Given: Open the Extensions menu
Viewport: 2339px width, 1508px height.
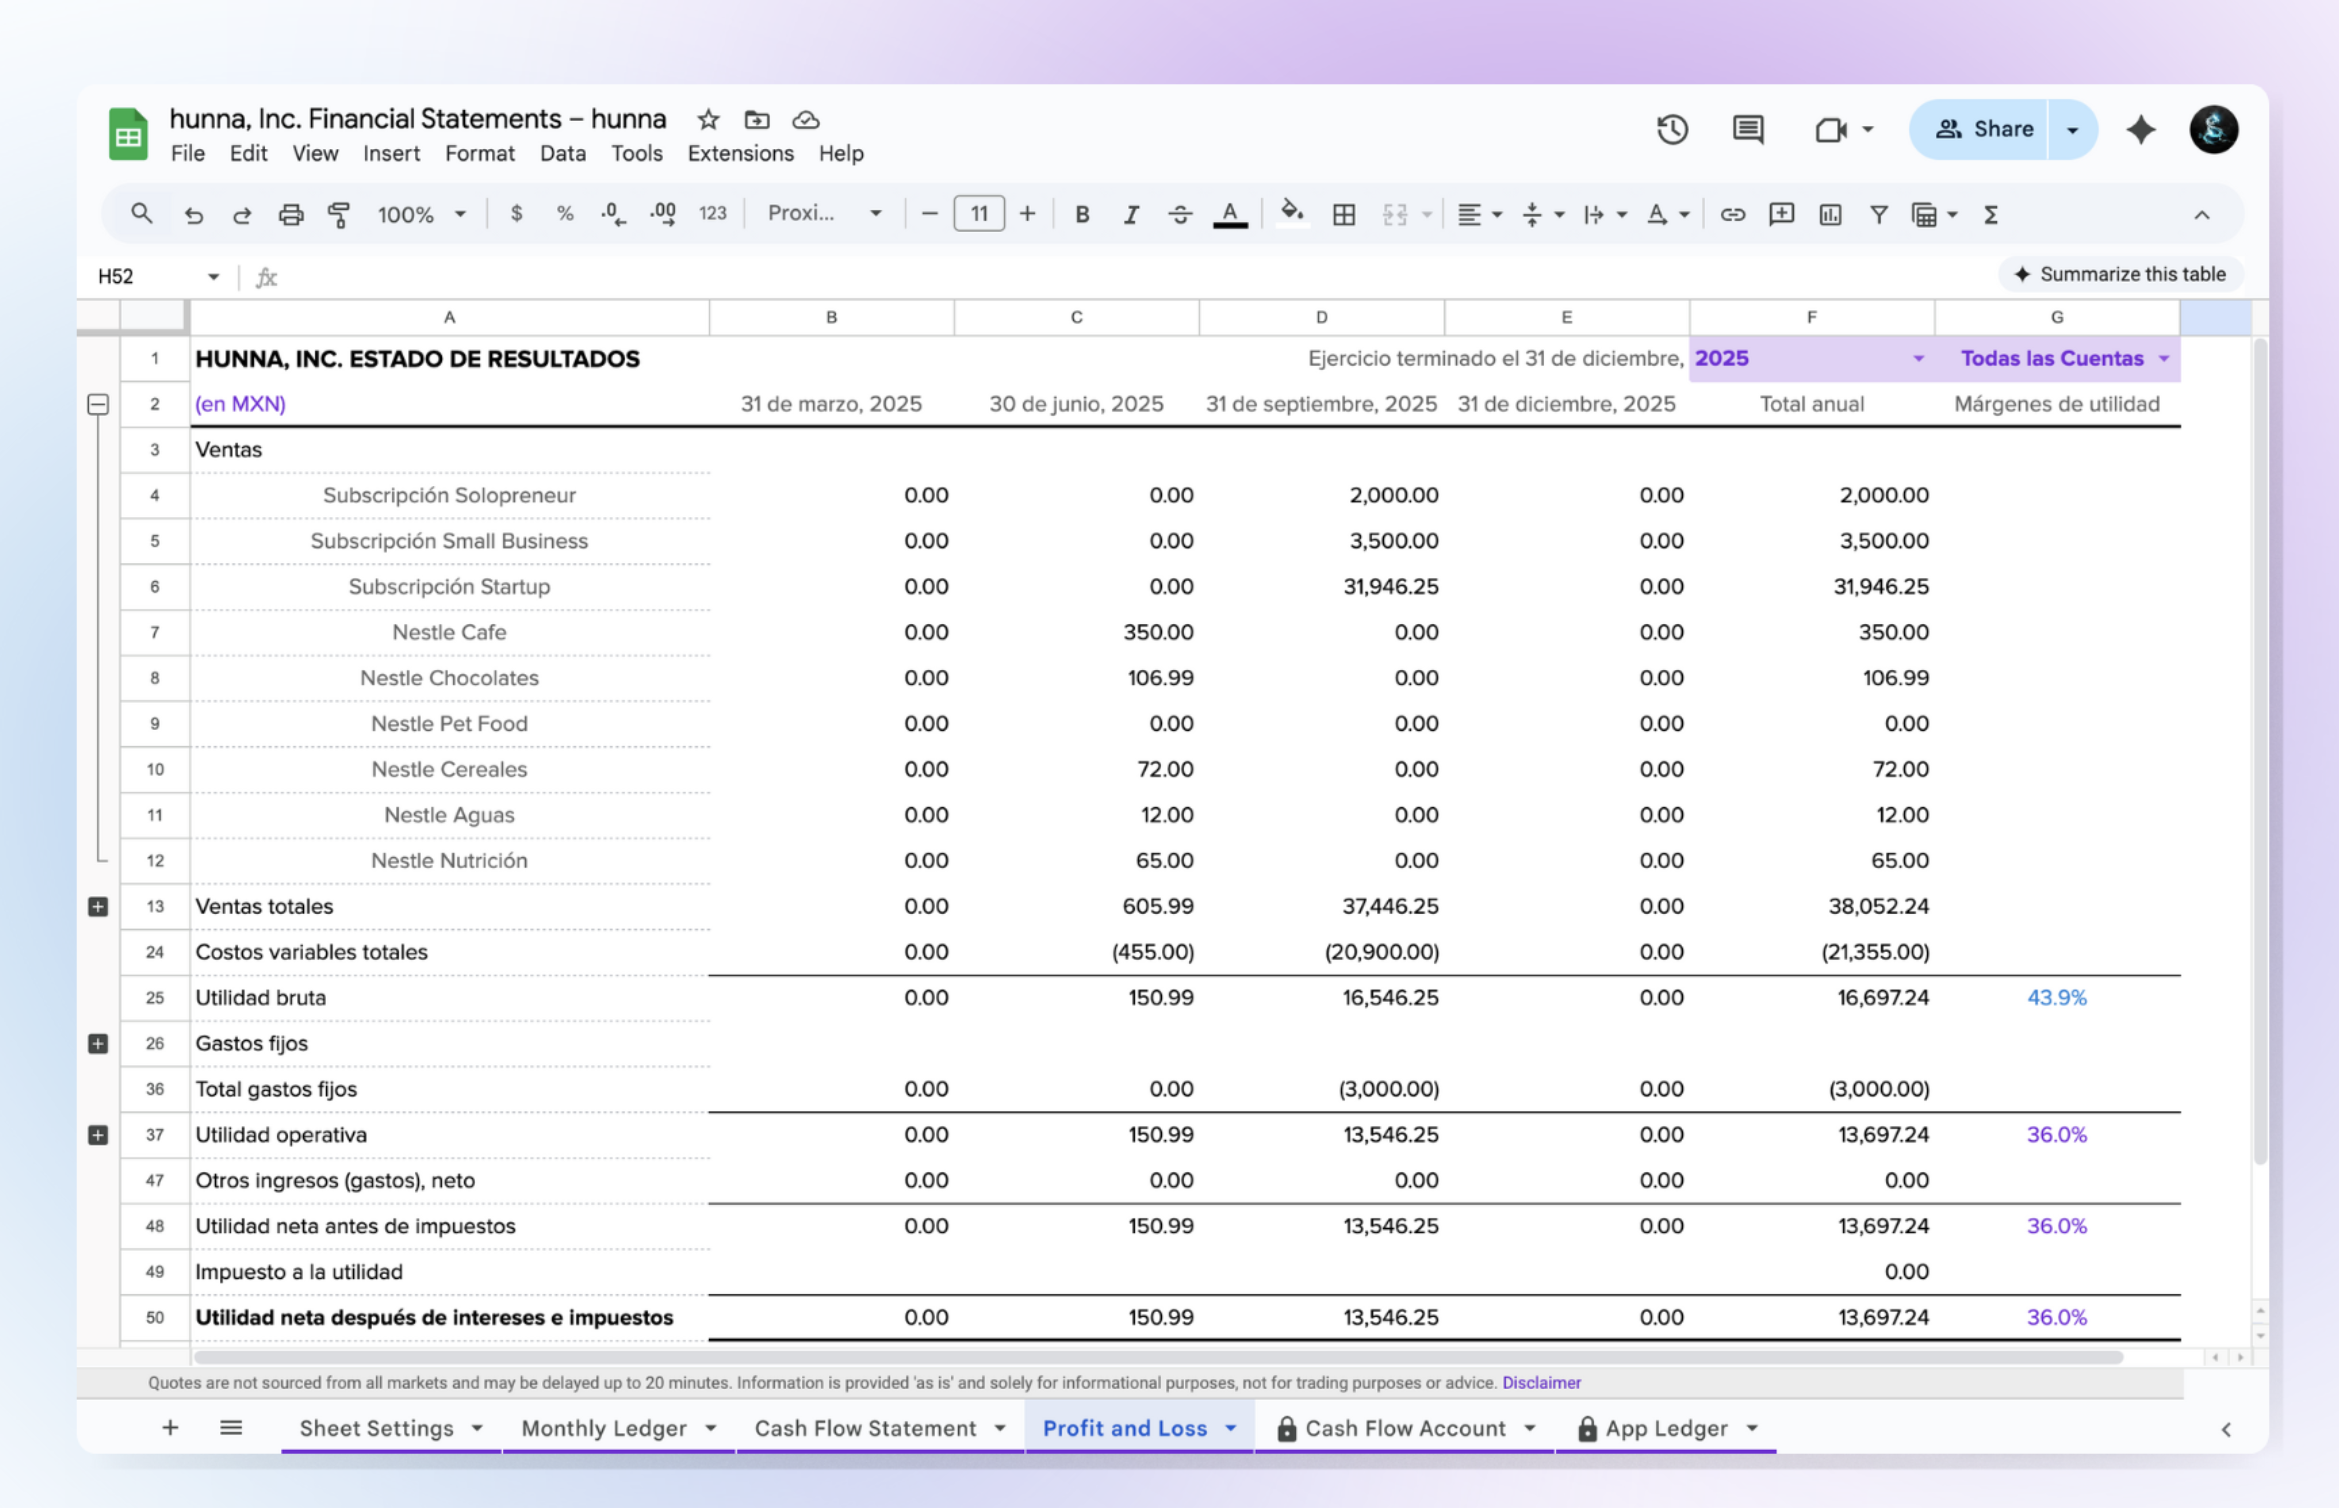Looking at the screenshot, I should 740,153.
